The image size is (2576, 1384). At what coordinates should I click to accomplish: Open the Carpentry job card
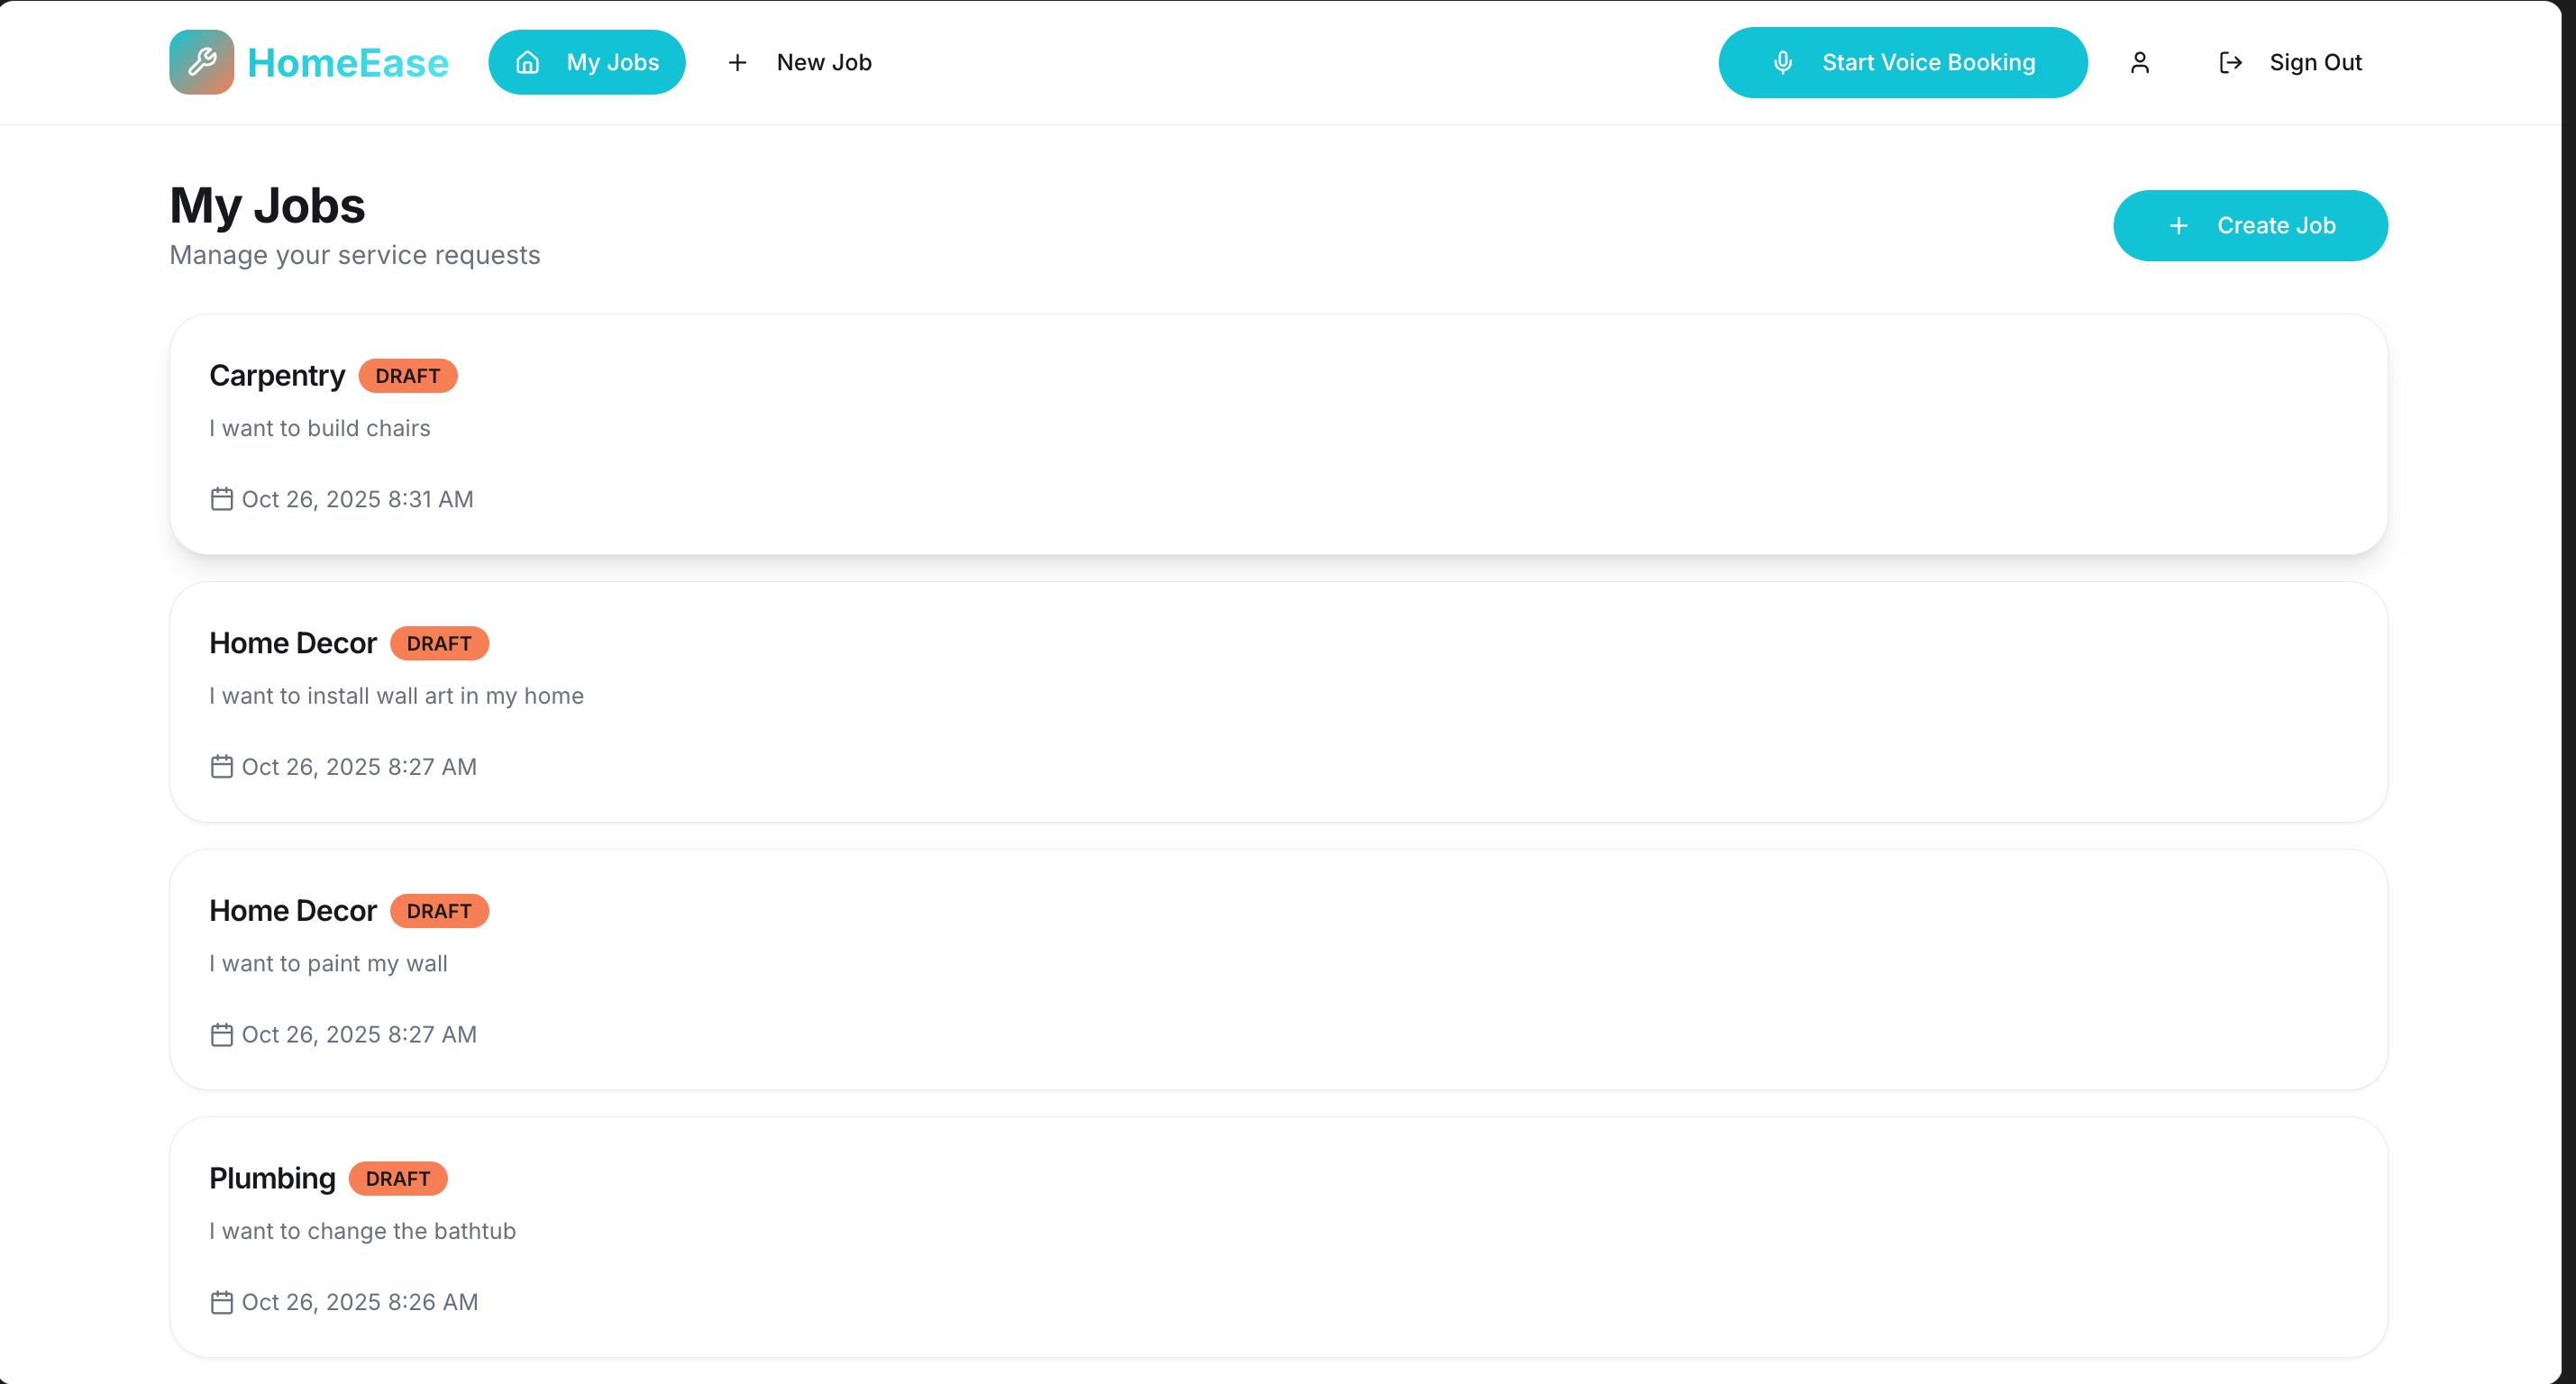click(1278, 434)
